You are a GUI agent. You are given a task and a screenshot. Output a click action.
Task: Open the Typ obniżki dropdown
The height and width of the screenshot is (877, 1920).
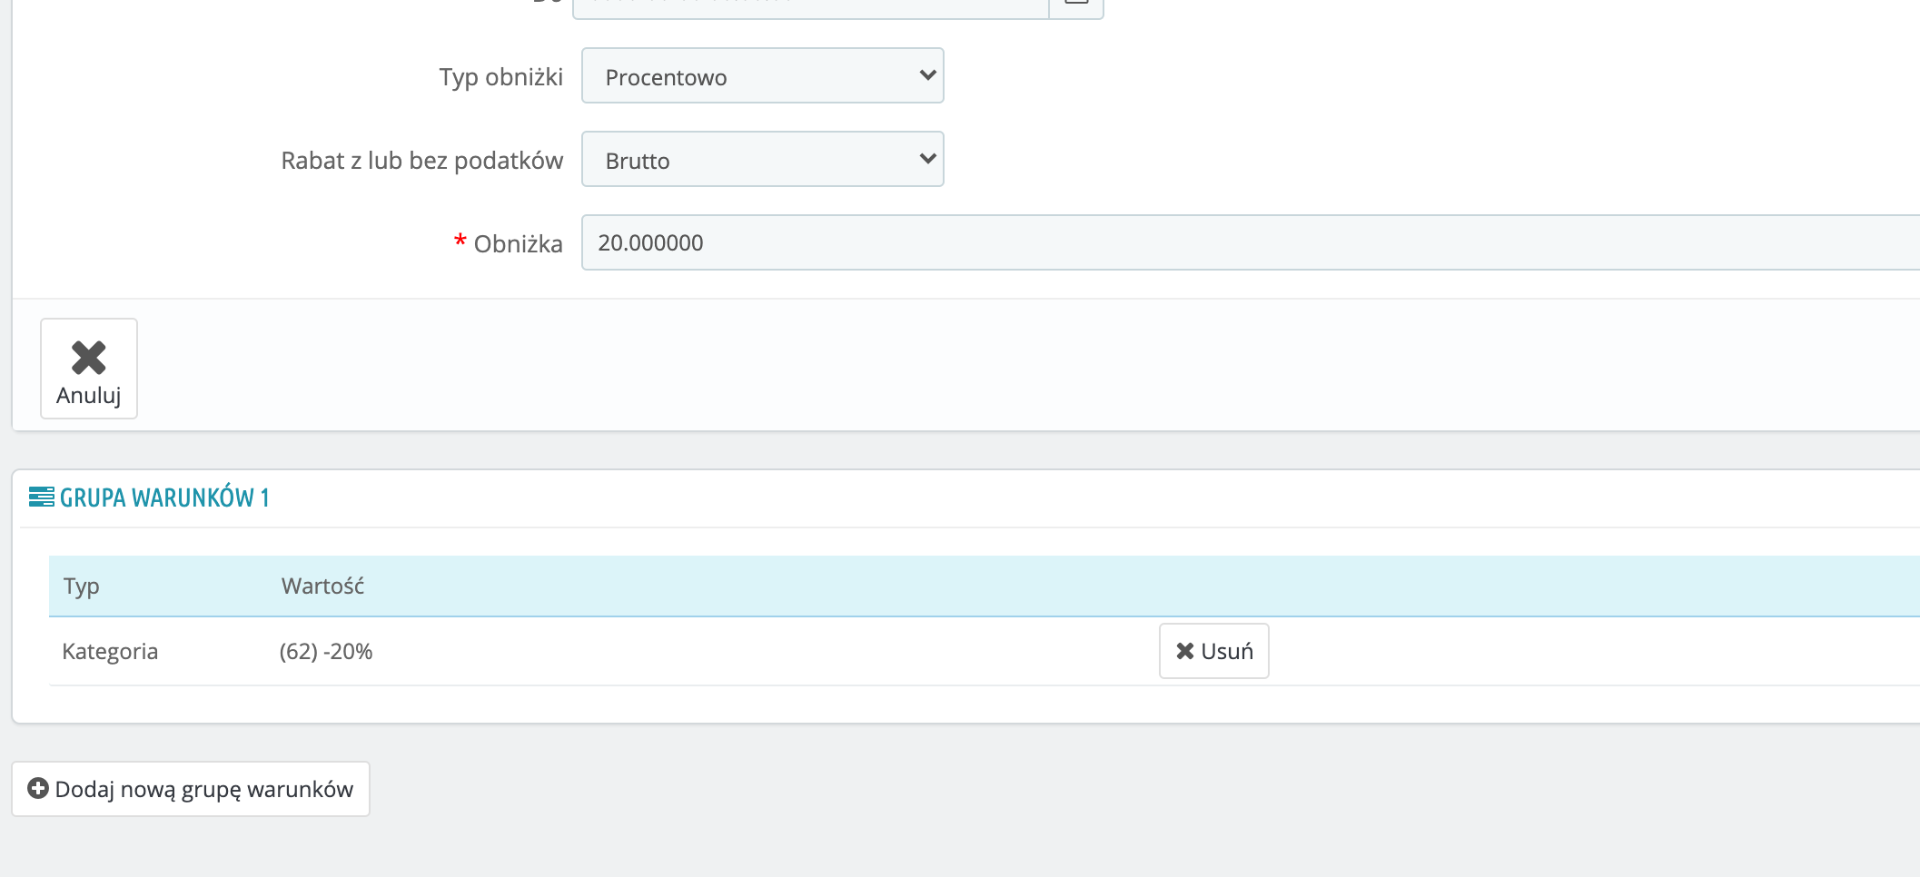coord(762,76)
